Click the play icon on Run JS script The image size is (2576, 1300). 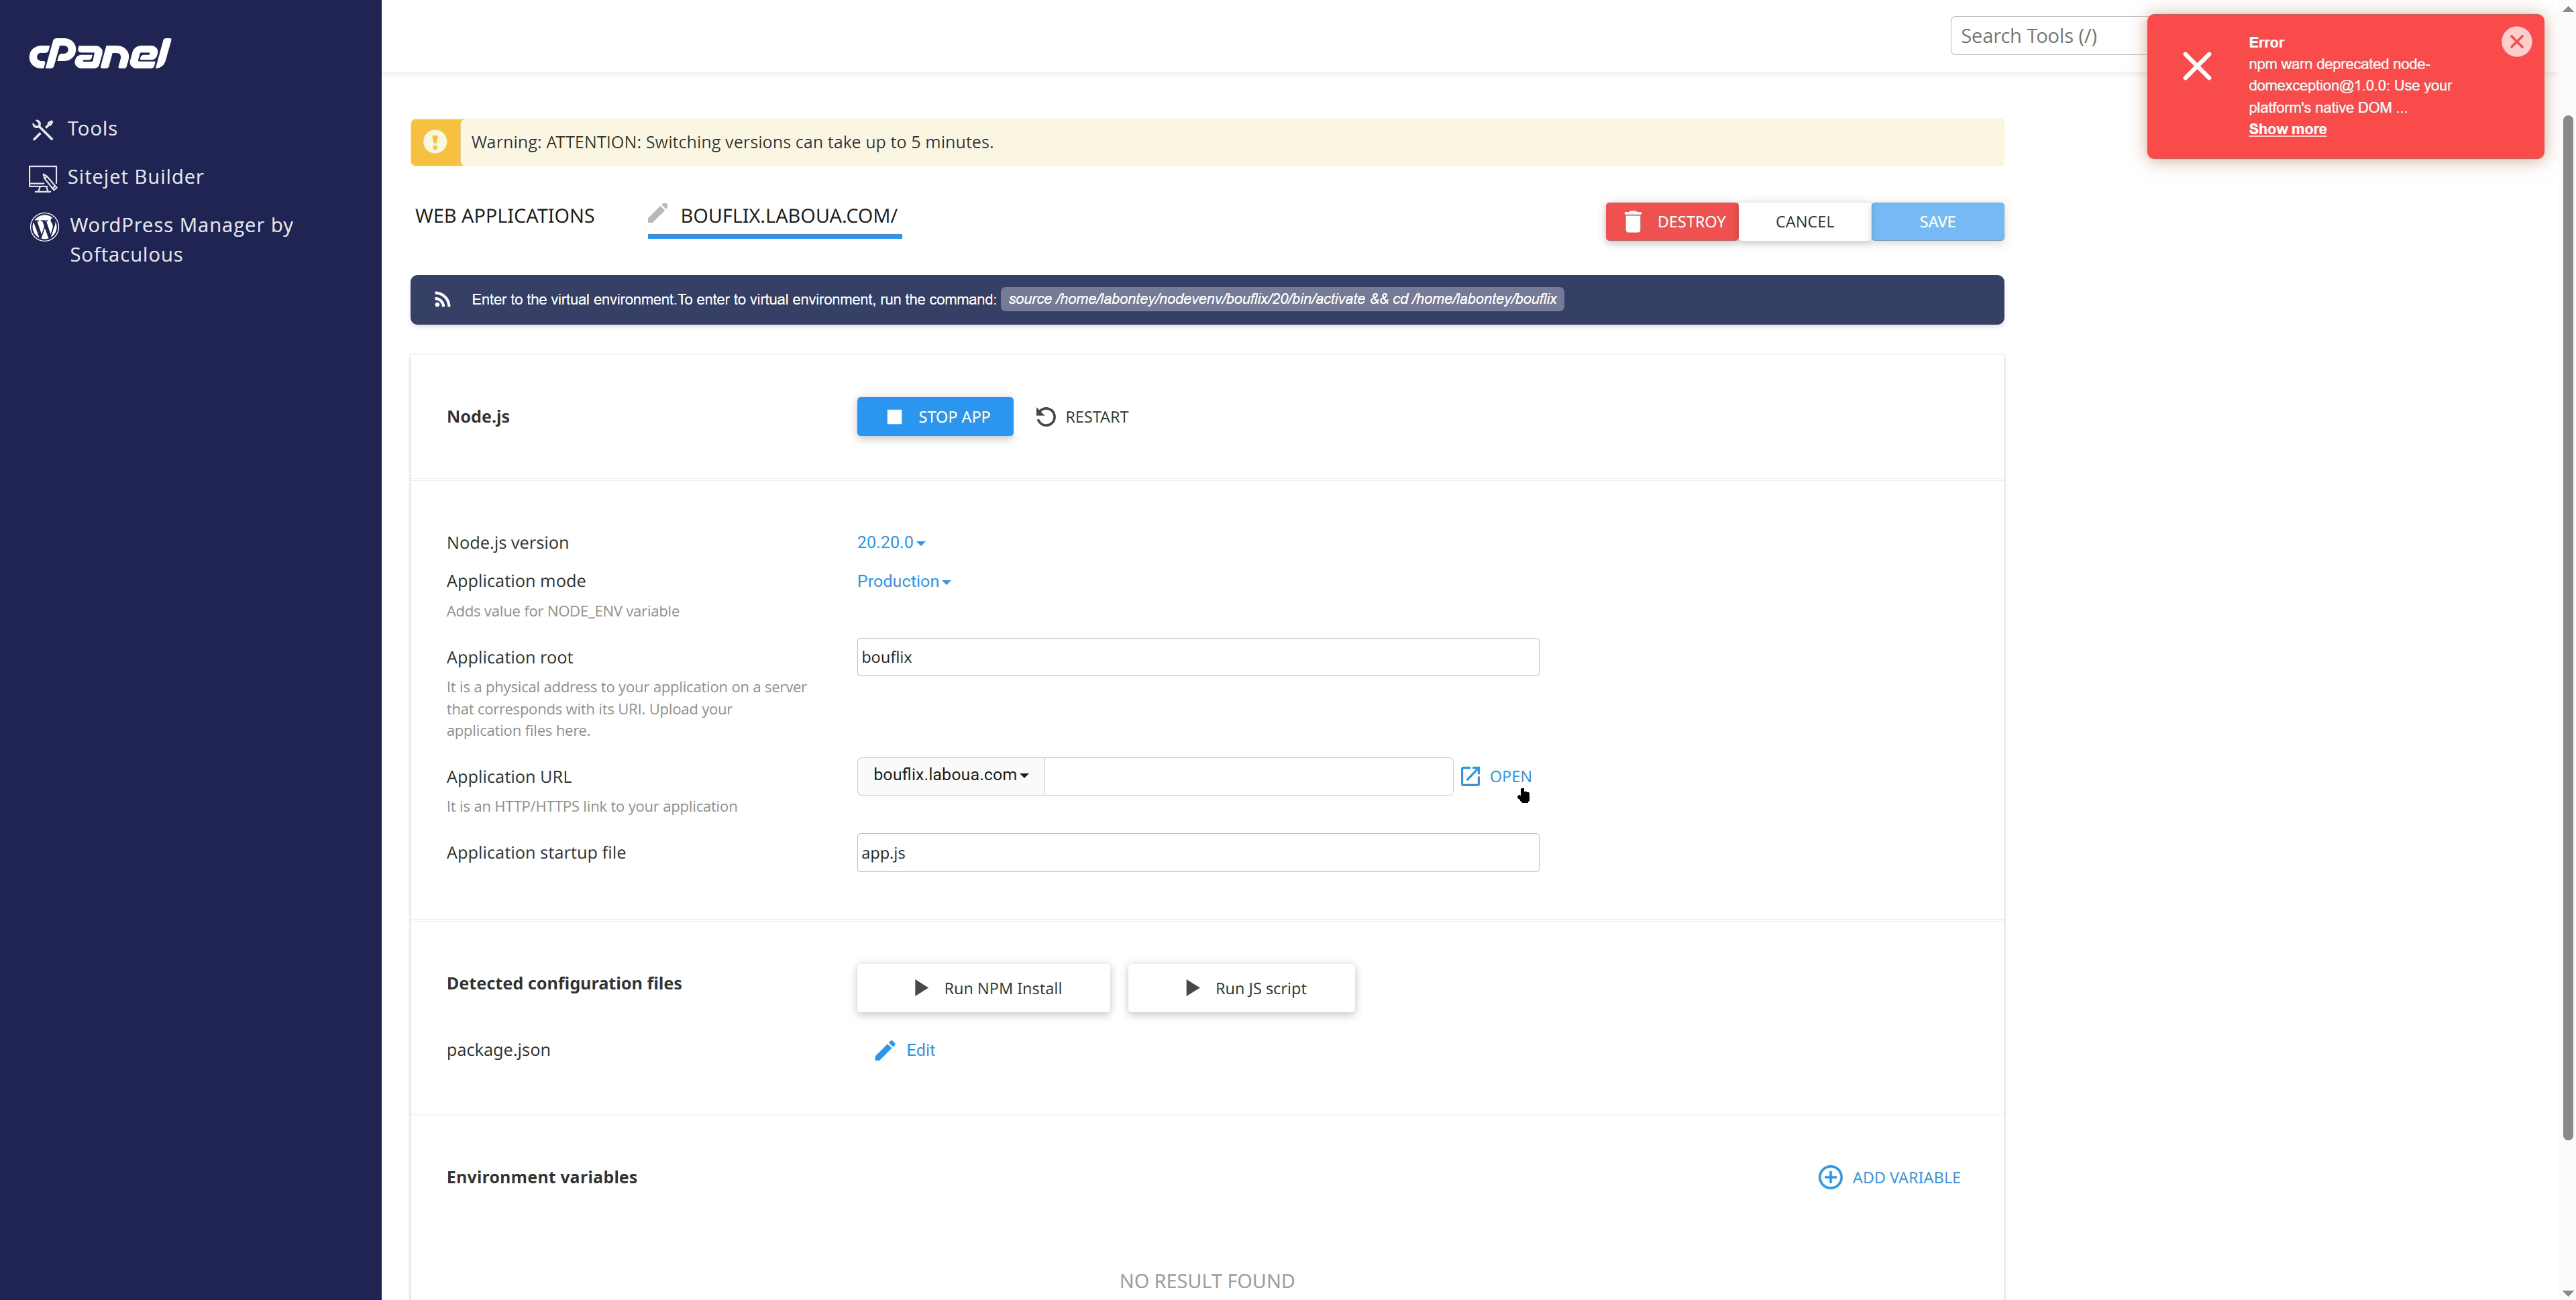coord(1192,988)
